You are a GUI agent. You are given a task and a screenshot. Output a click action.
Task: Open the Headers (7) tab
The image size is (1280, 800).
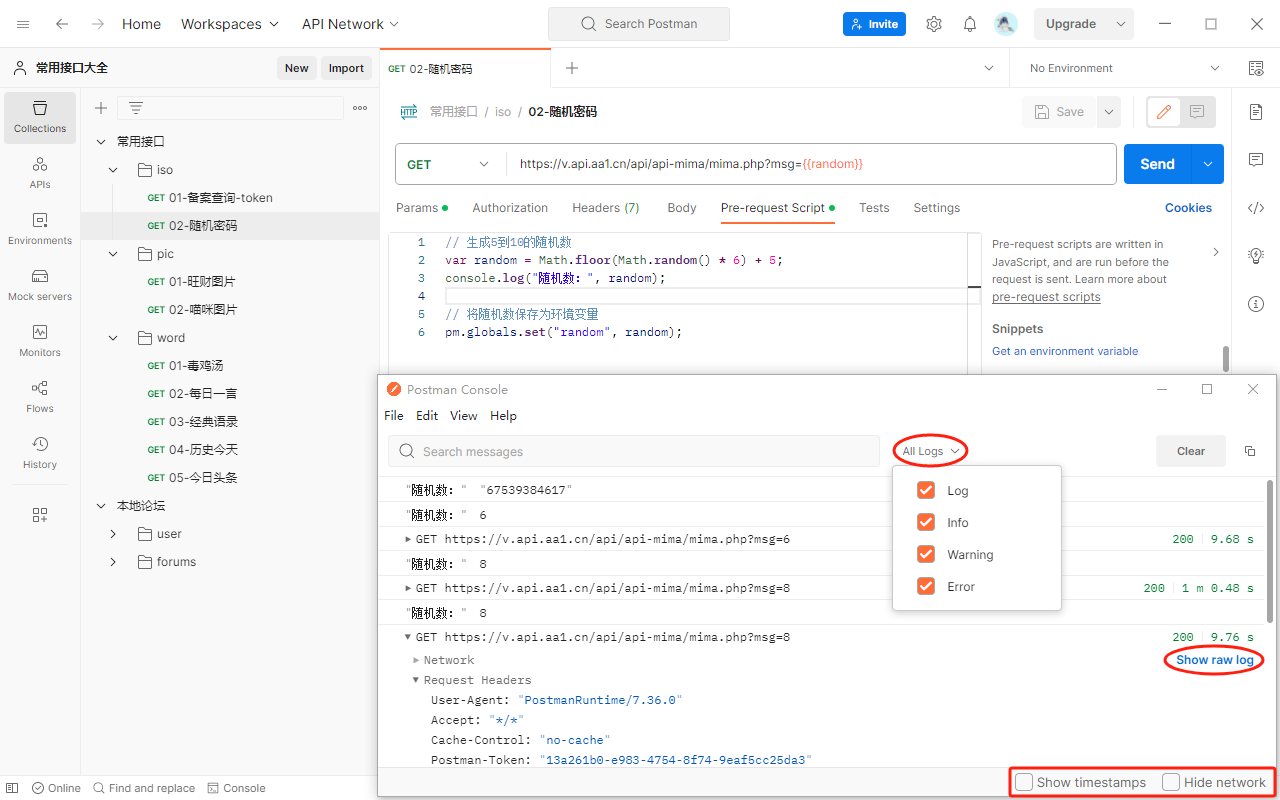click(606, 208)
